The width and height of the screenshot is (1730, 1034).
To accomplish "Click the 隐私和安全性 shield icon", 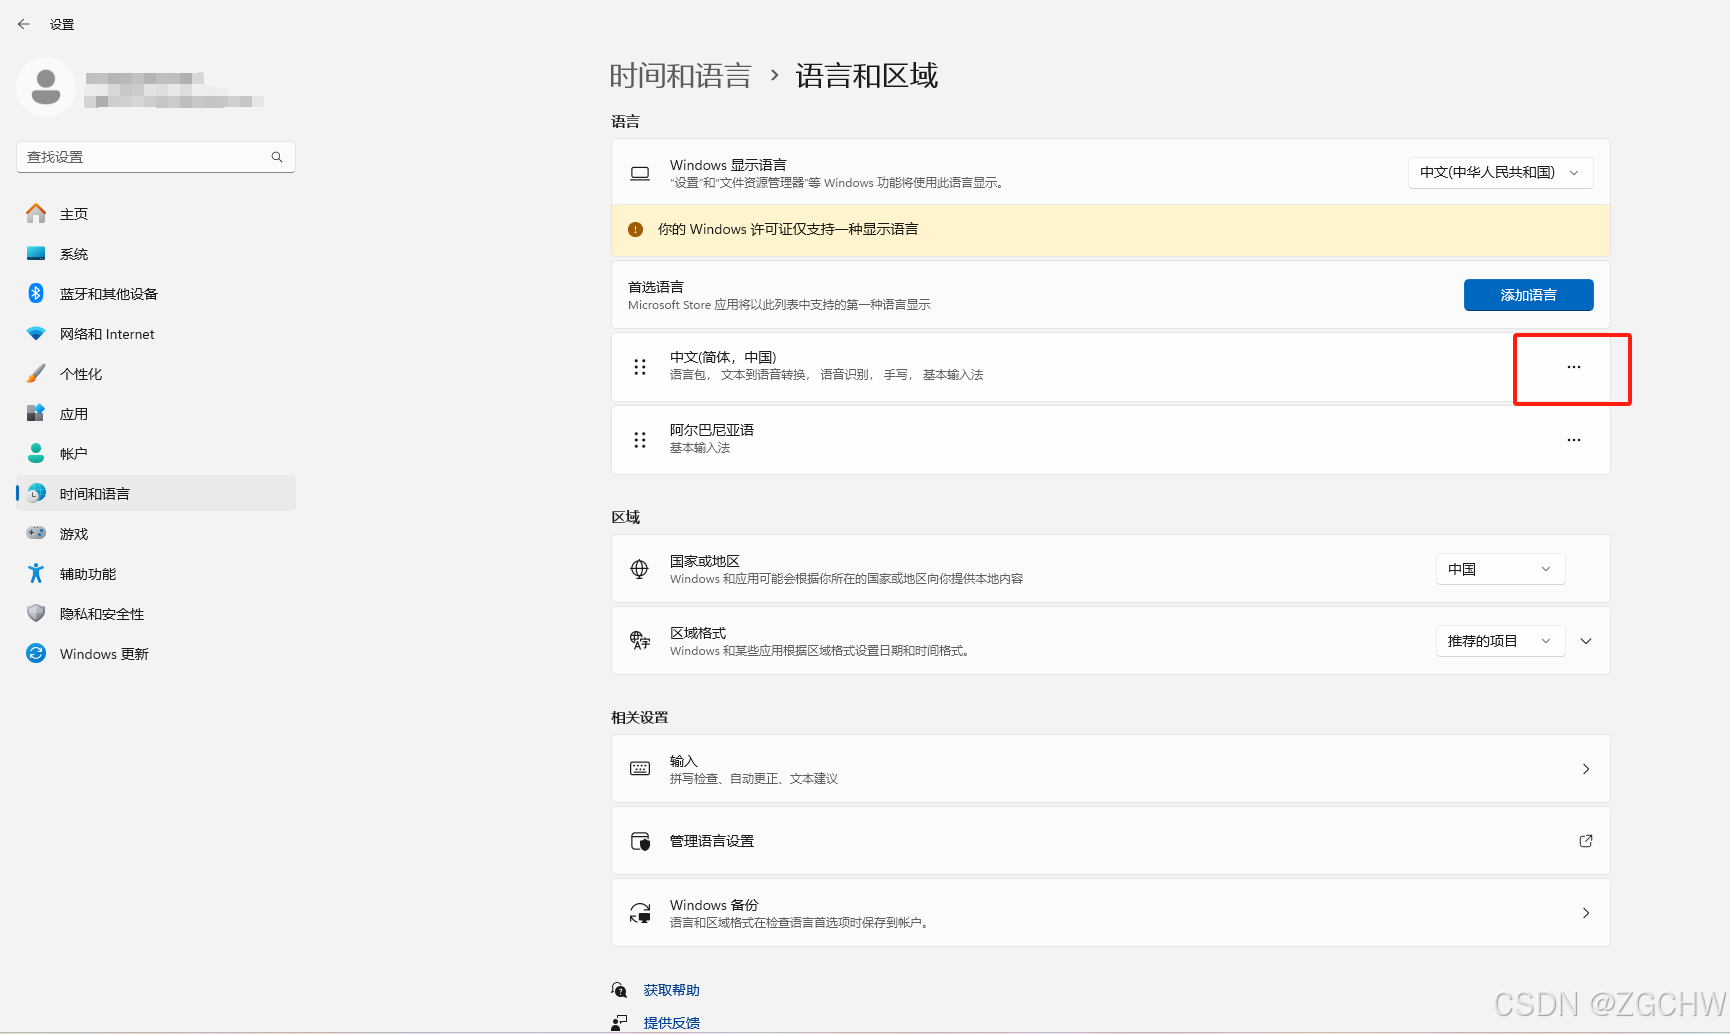I will (x=36, y=613).
